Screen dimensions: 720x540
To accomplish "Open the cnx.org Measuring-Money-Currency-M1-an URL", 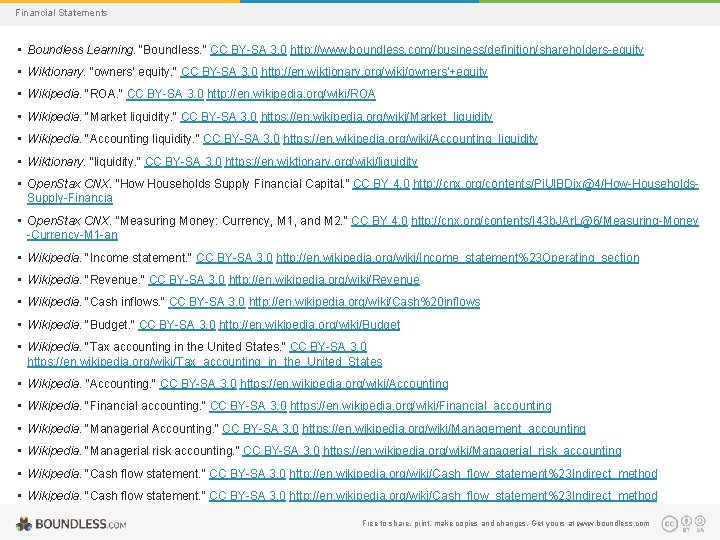I will [x=555, y=221].
